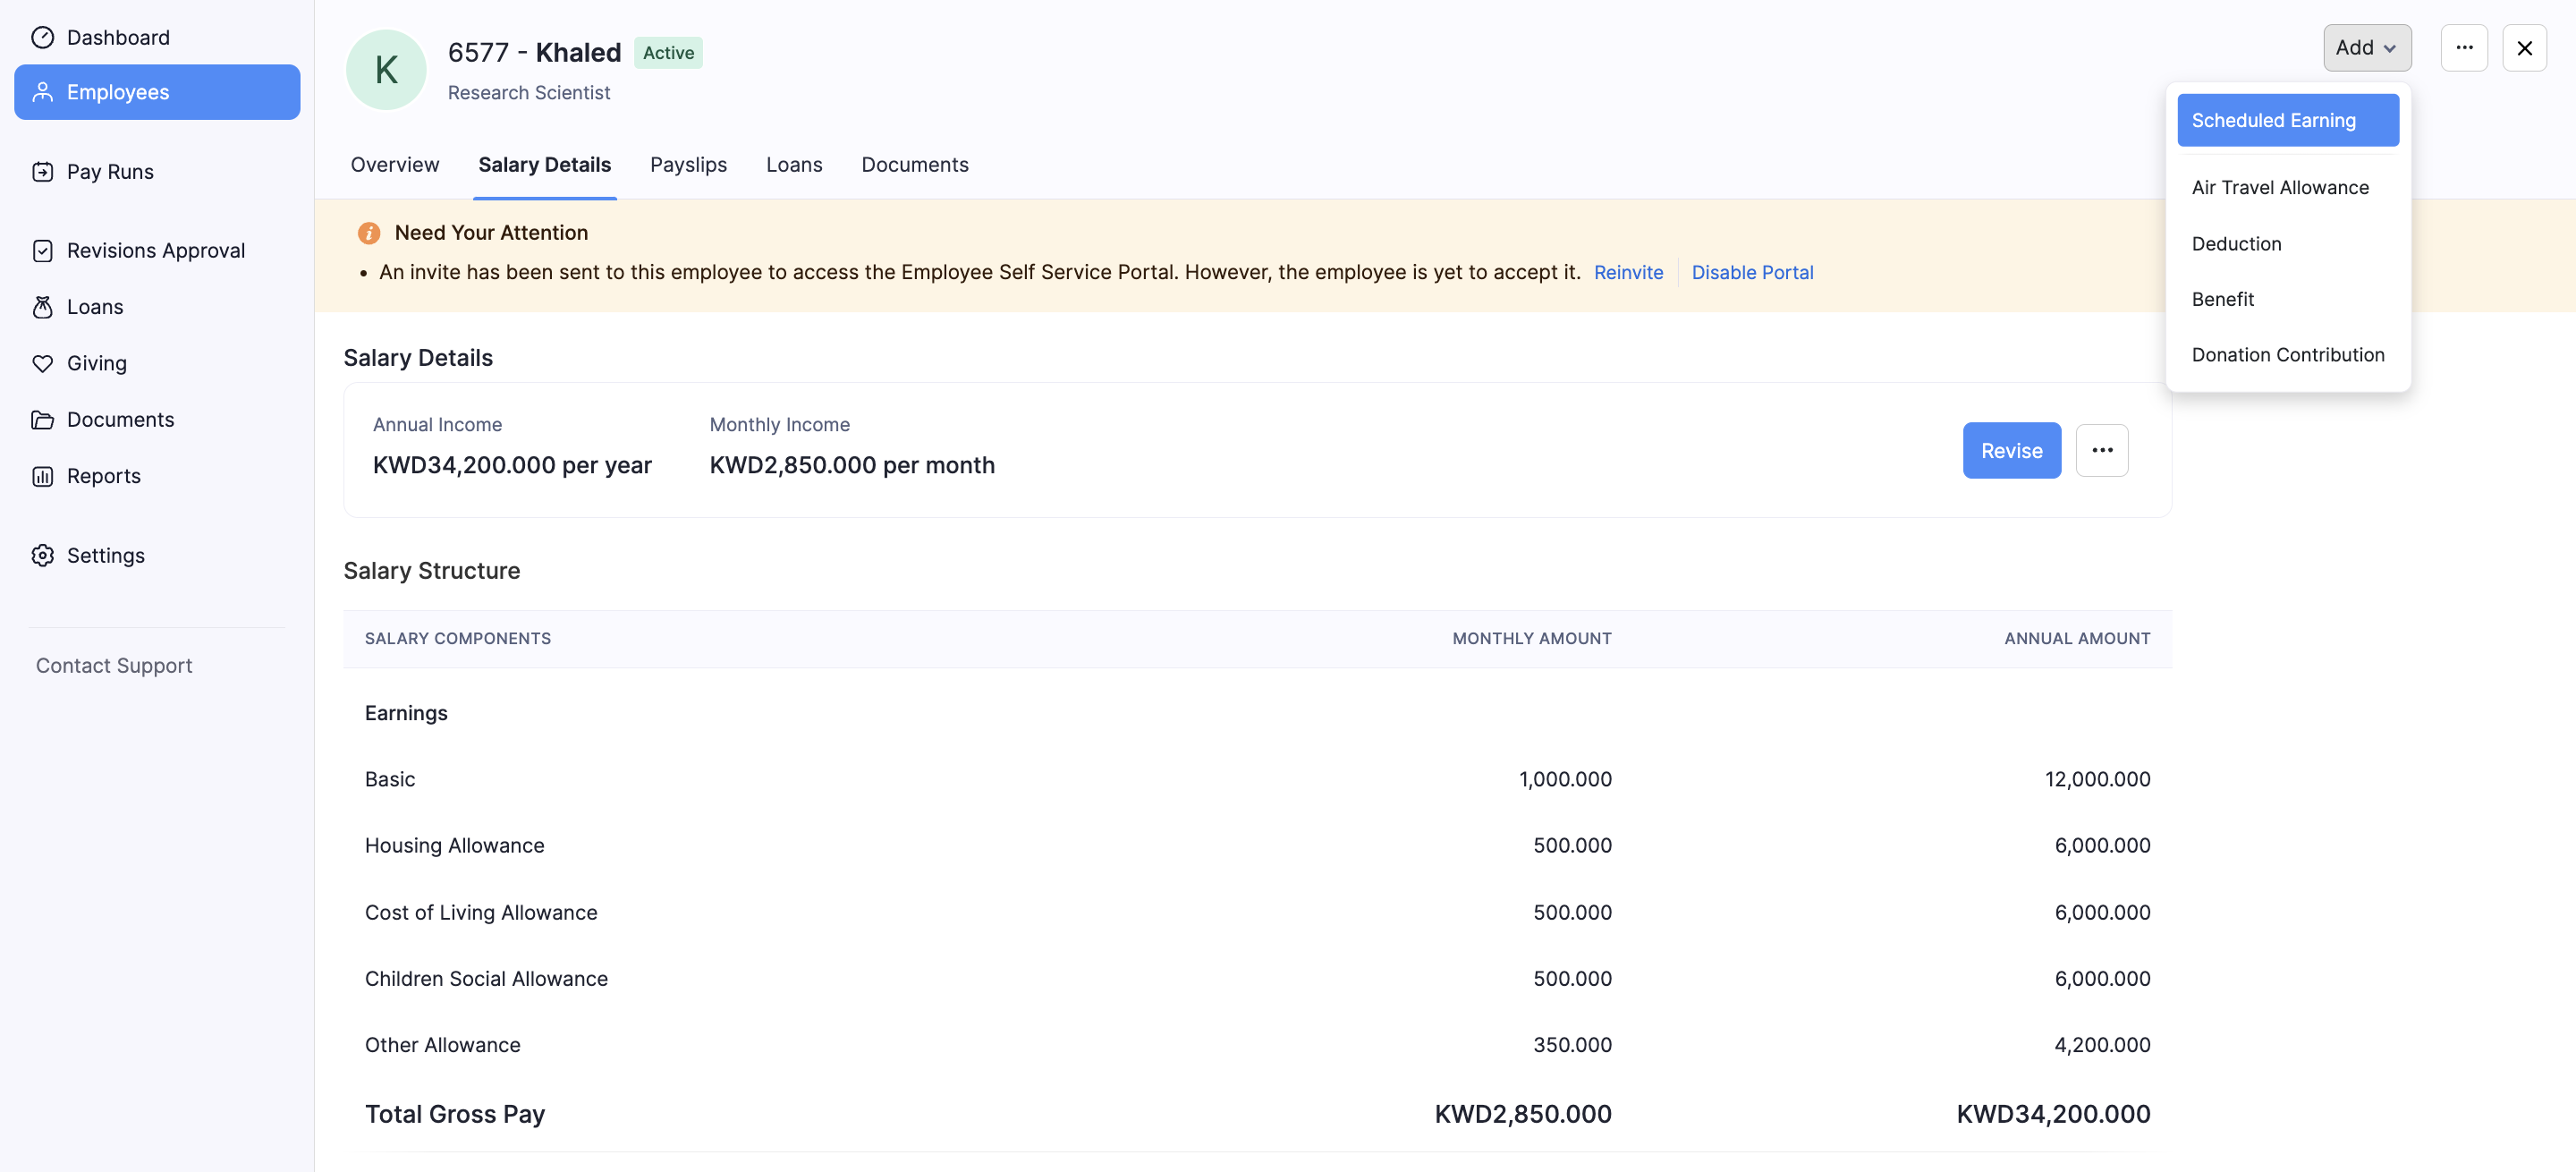Switch to the Payslips tab
2576x1172 pixels.
[x=688, y=164]
